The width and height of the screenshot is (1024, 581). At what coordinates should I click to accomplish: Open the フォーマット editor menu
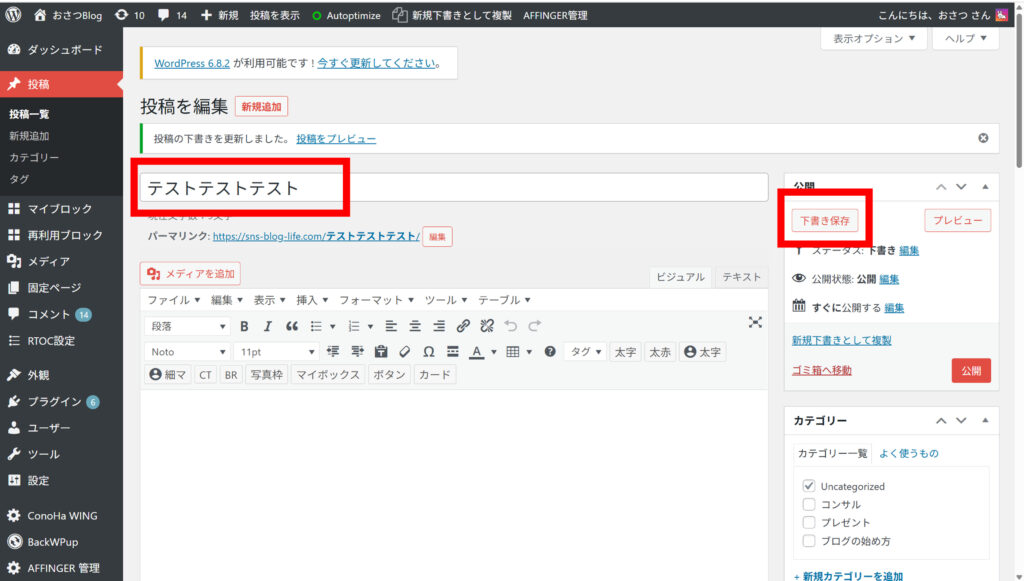pyautogui.click(x=376, y=300)
